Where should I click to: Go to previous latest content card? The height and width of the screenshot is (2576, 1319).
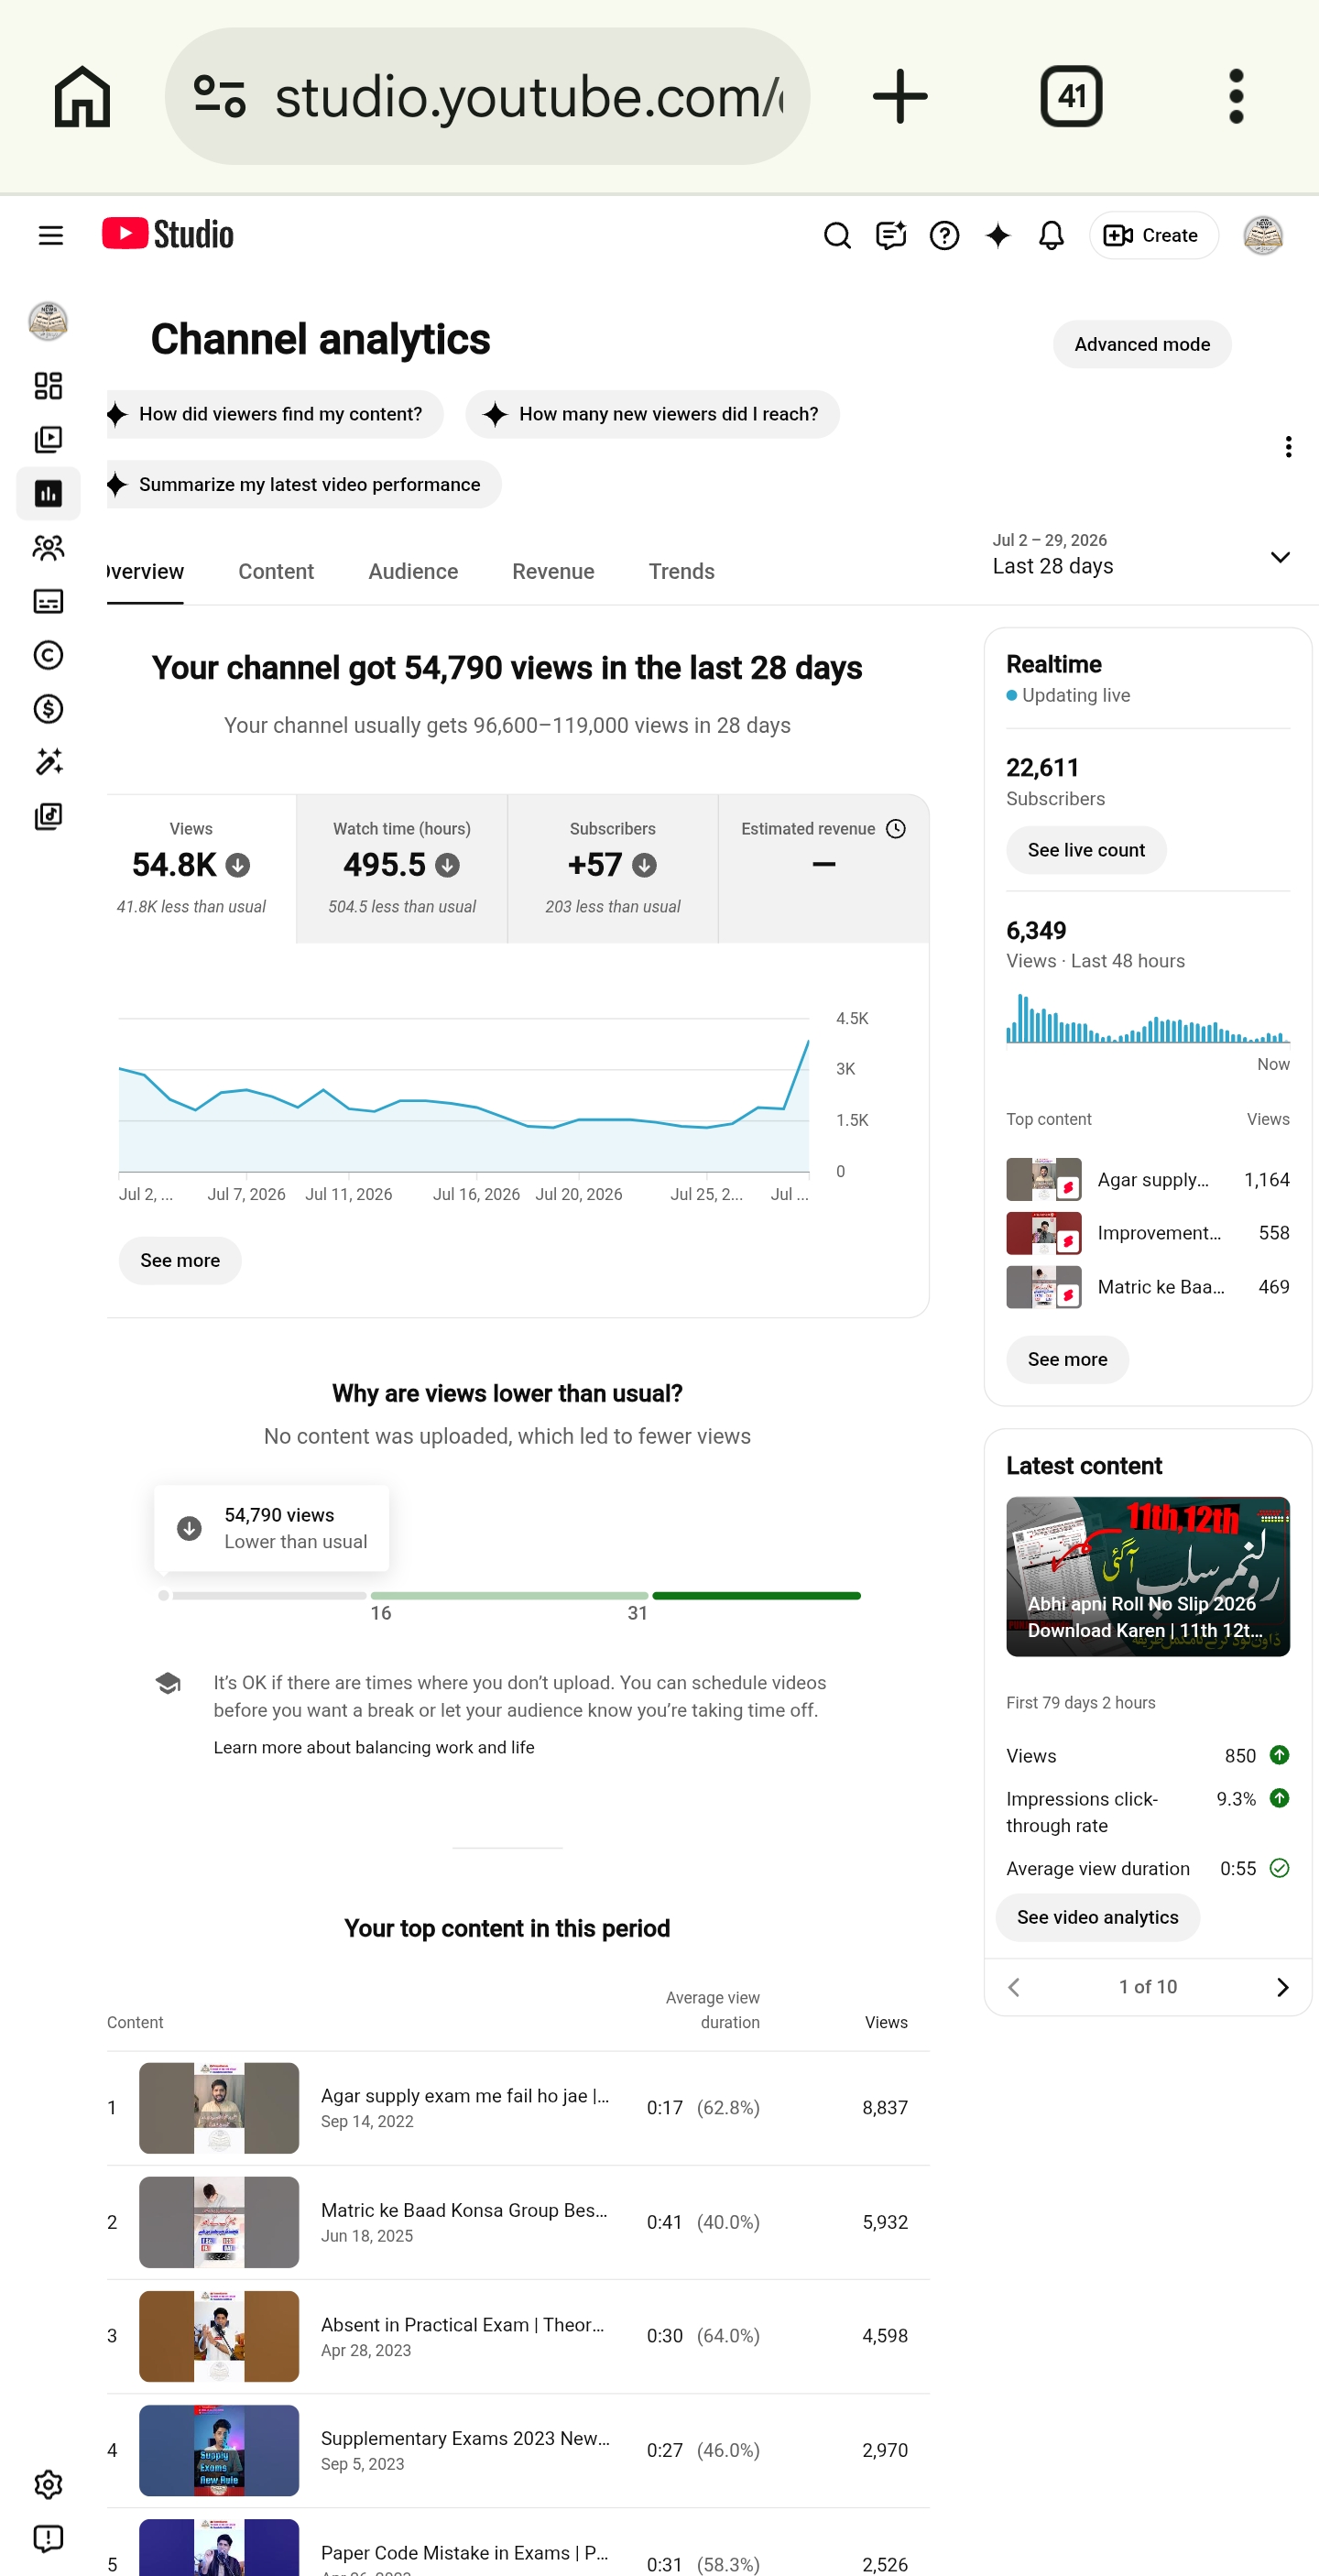click(x=1014, y=1987)
